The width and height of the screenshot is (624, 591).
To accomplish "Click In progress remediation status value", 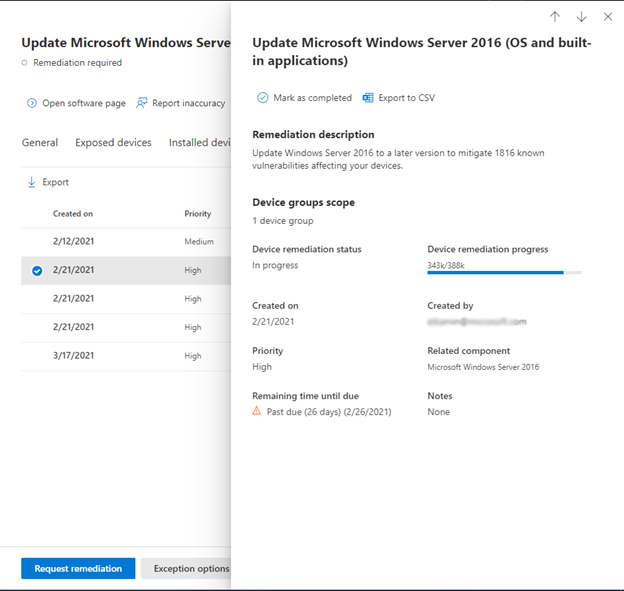I will coord(275,265).
